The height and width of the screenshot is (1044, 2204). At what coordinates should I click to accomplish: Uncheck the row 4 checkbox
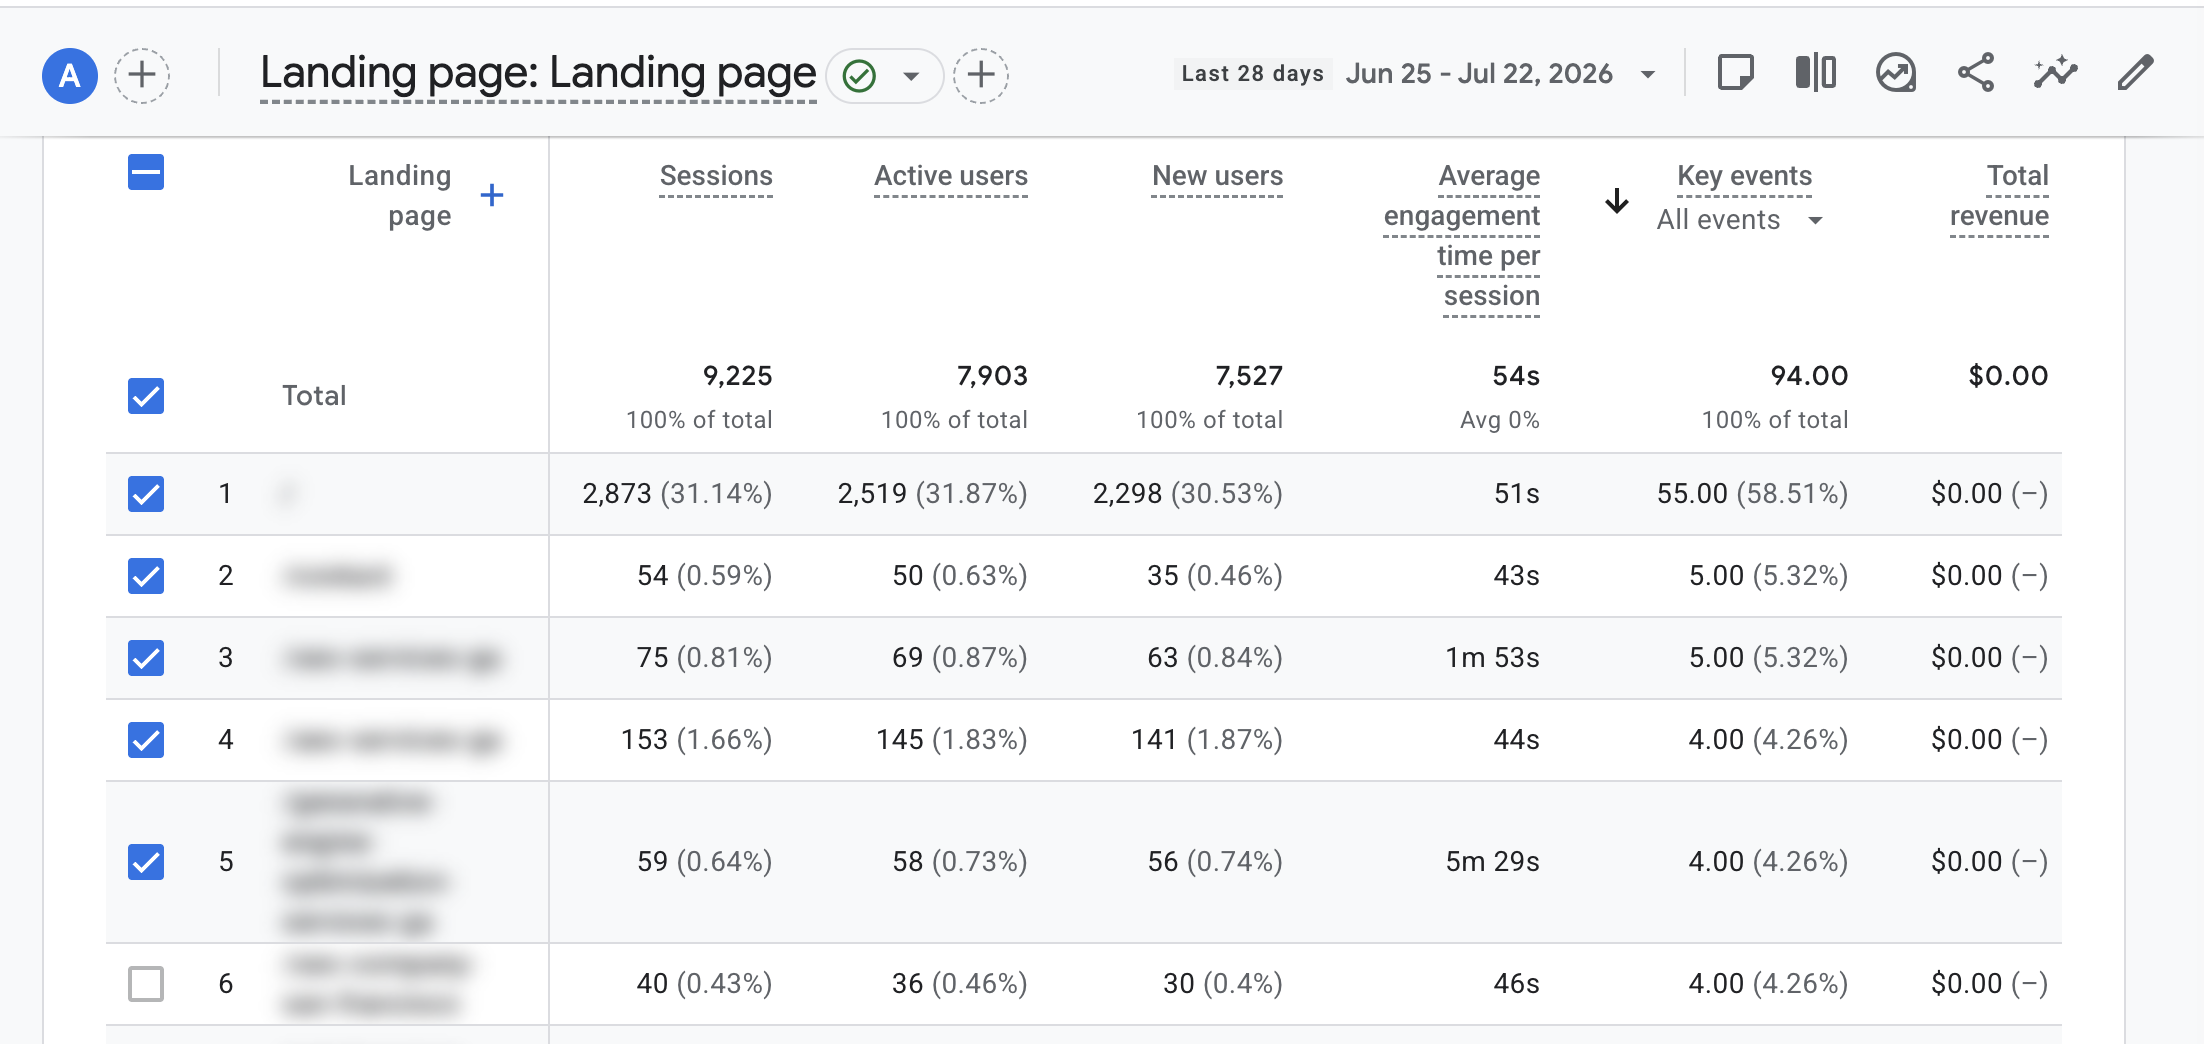[x=146, y=740]
